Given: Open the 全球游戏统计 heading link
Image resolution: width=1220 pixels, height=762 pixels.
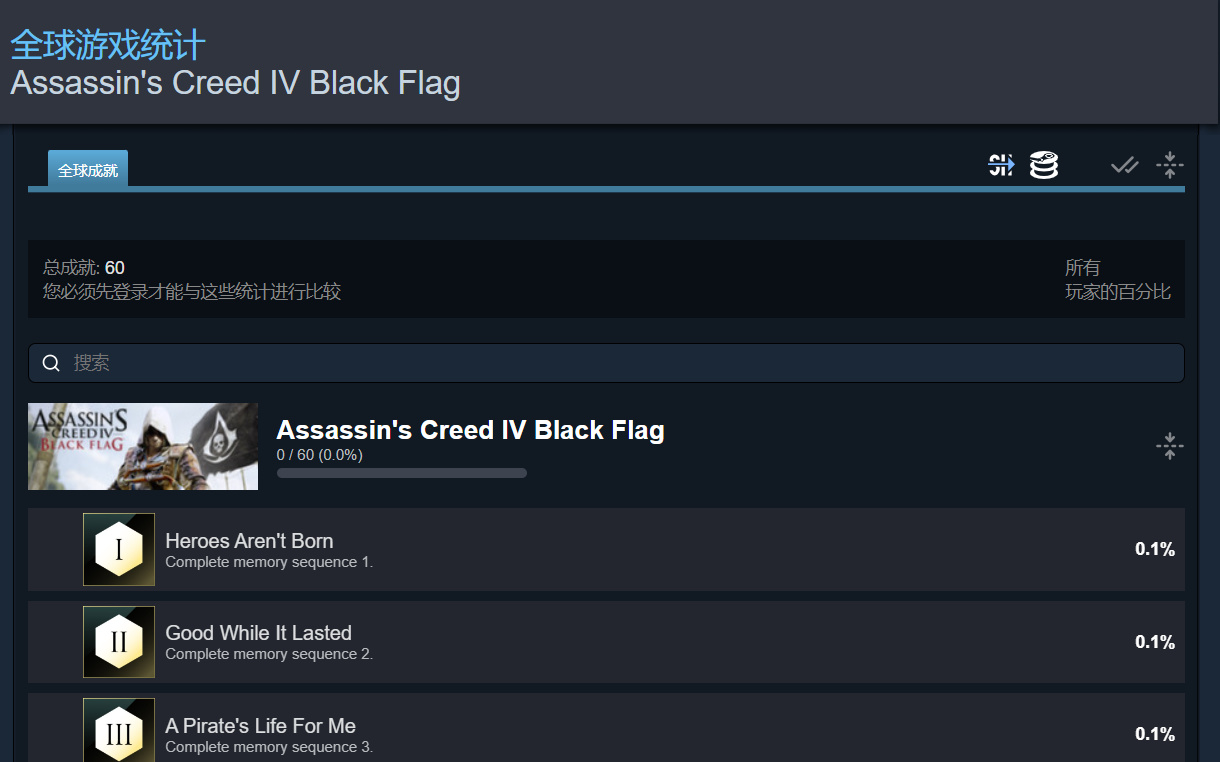Looking at the screenshot, I should tap(108, 46).
